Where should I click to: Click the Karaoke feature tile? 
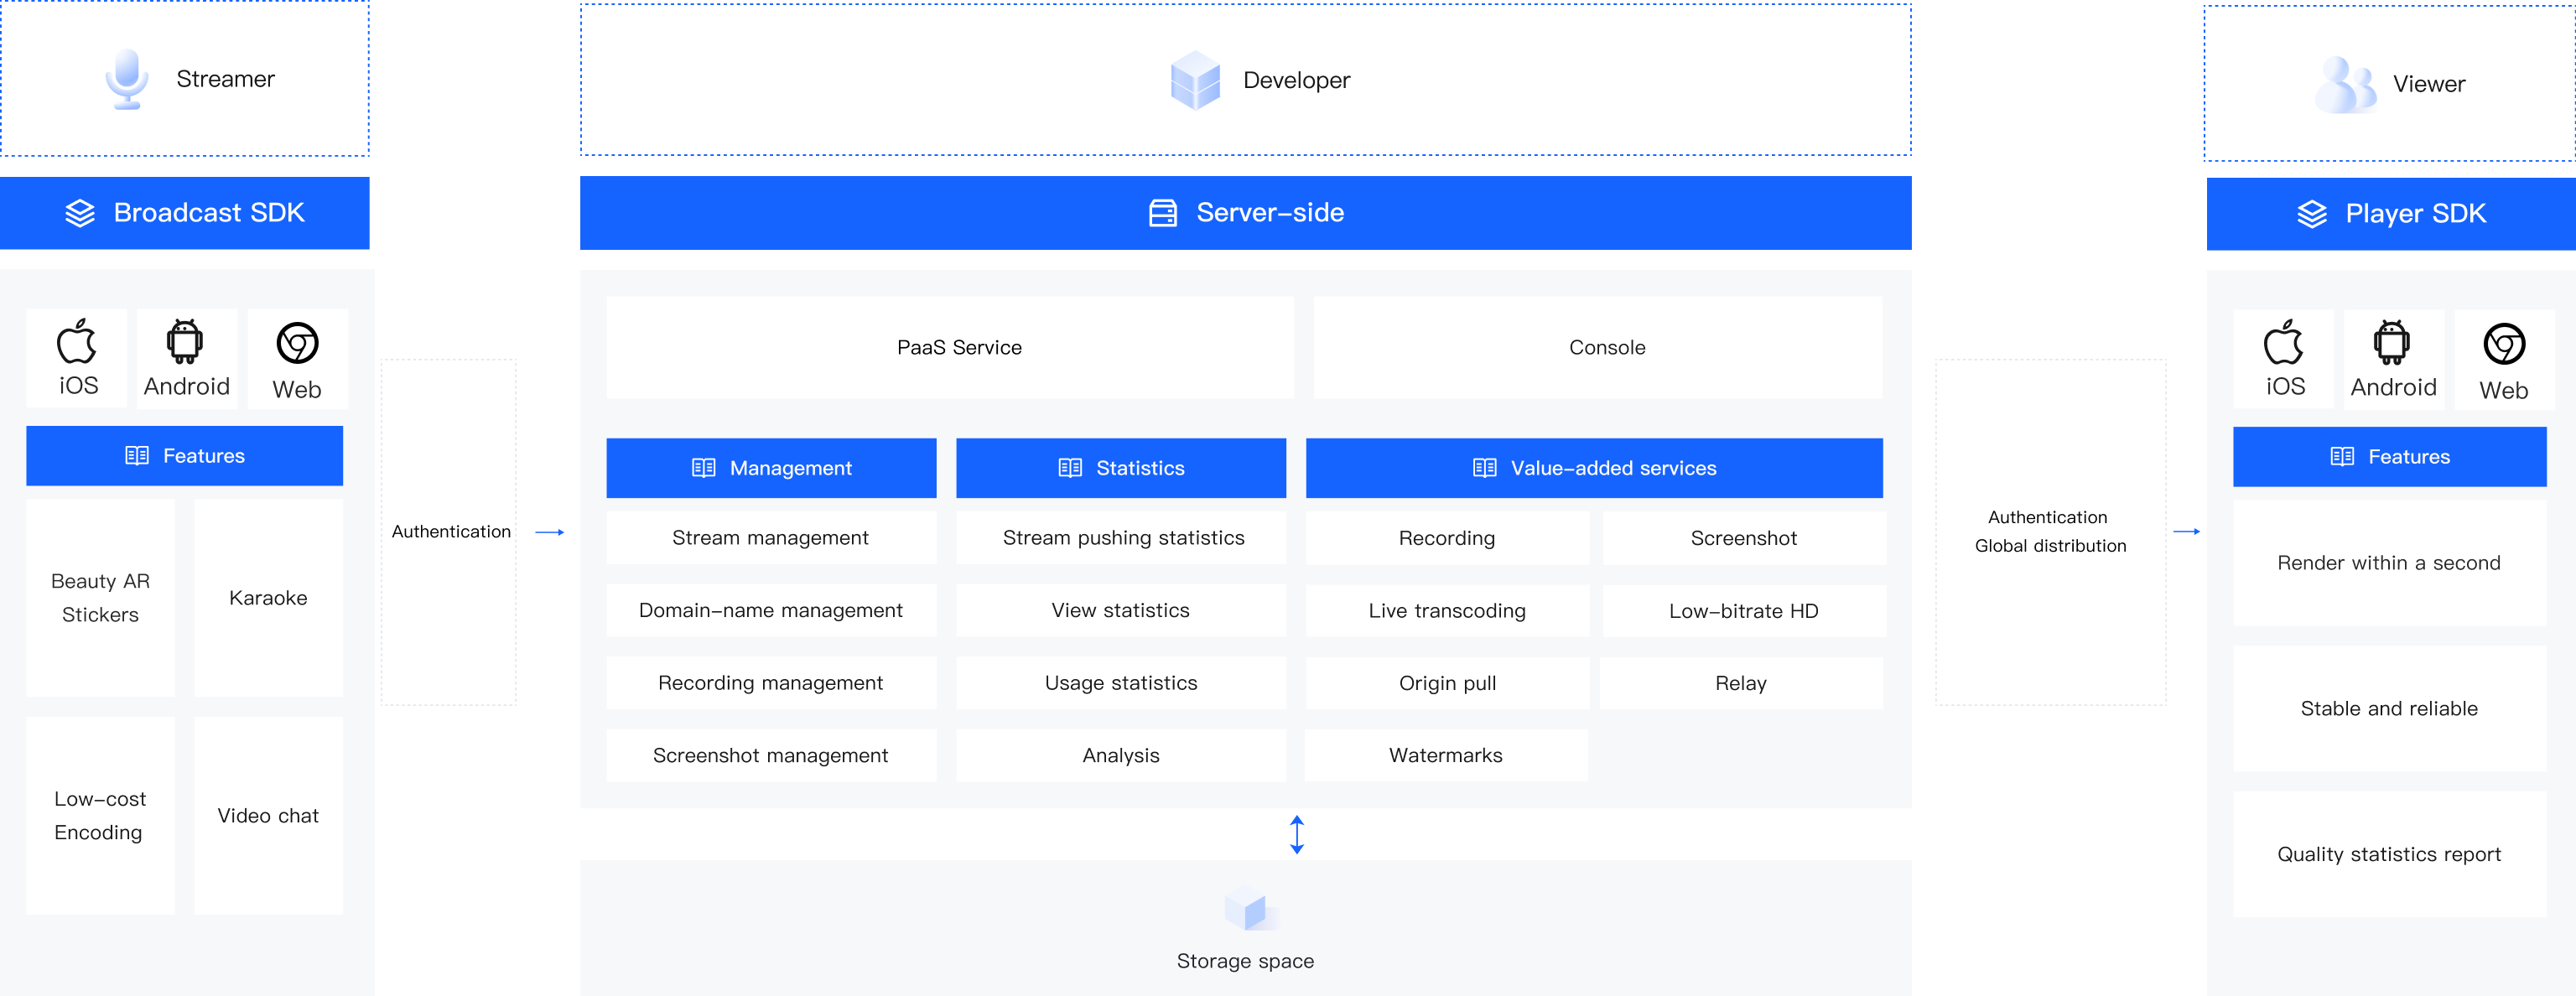[x=268, y=598]
